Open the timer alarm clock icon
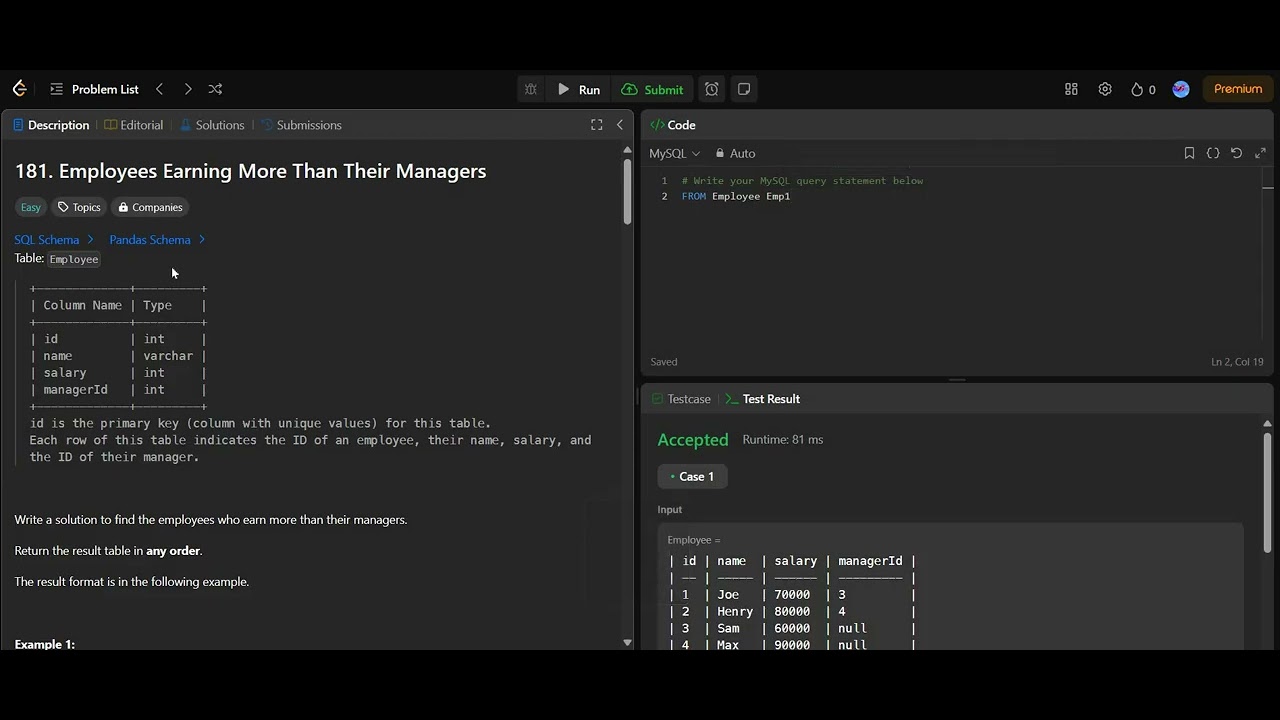The image size is (1280, 720). pyautogui.click(x=712, y=89)
